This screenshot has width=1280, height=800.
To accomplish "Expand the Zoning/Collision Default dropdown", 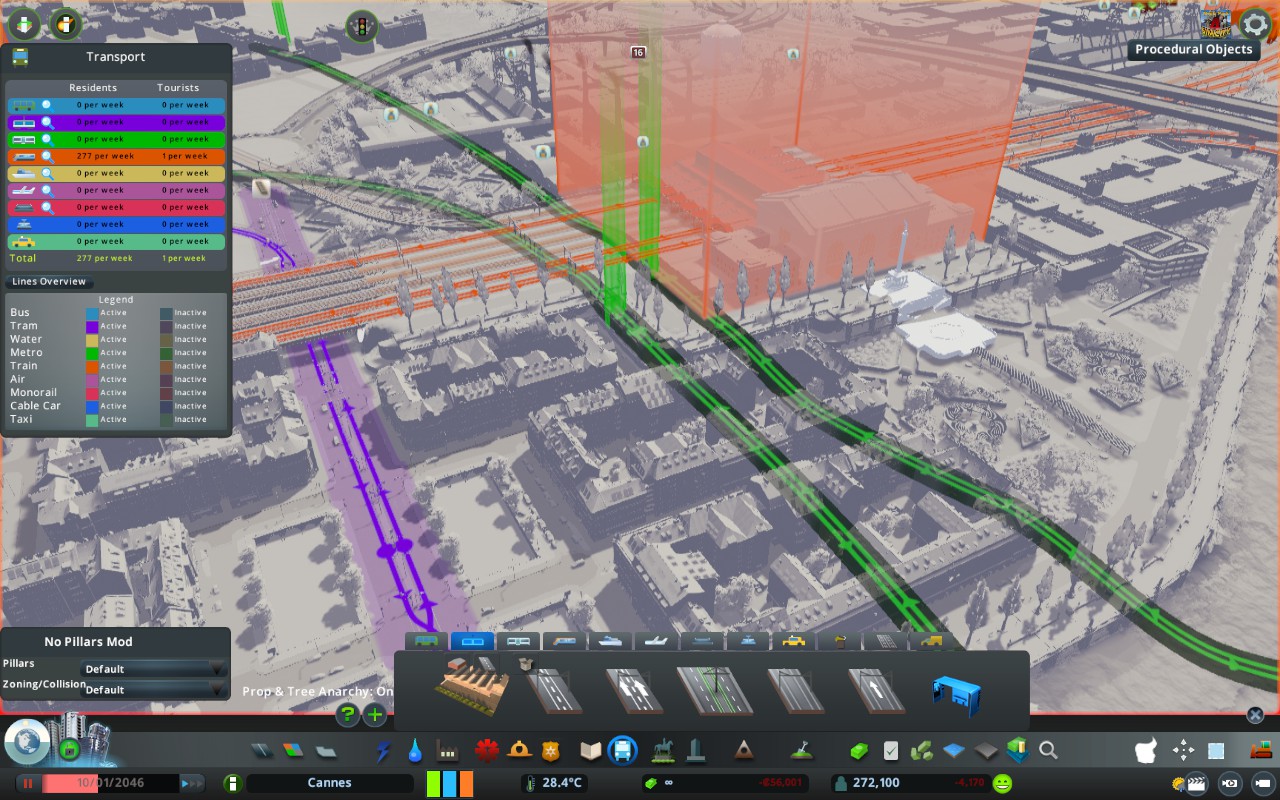I will point(155,690).
